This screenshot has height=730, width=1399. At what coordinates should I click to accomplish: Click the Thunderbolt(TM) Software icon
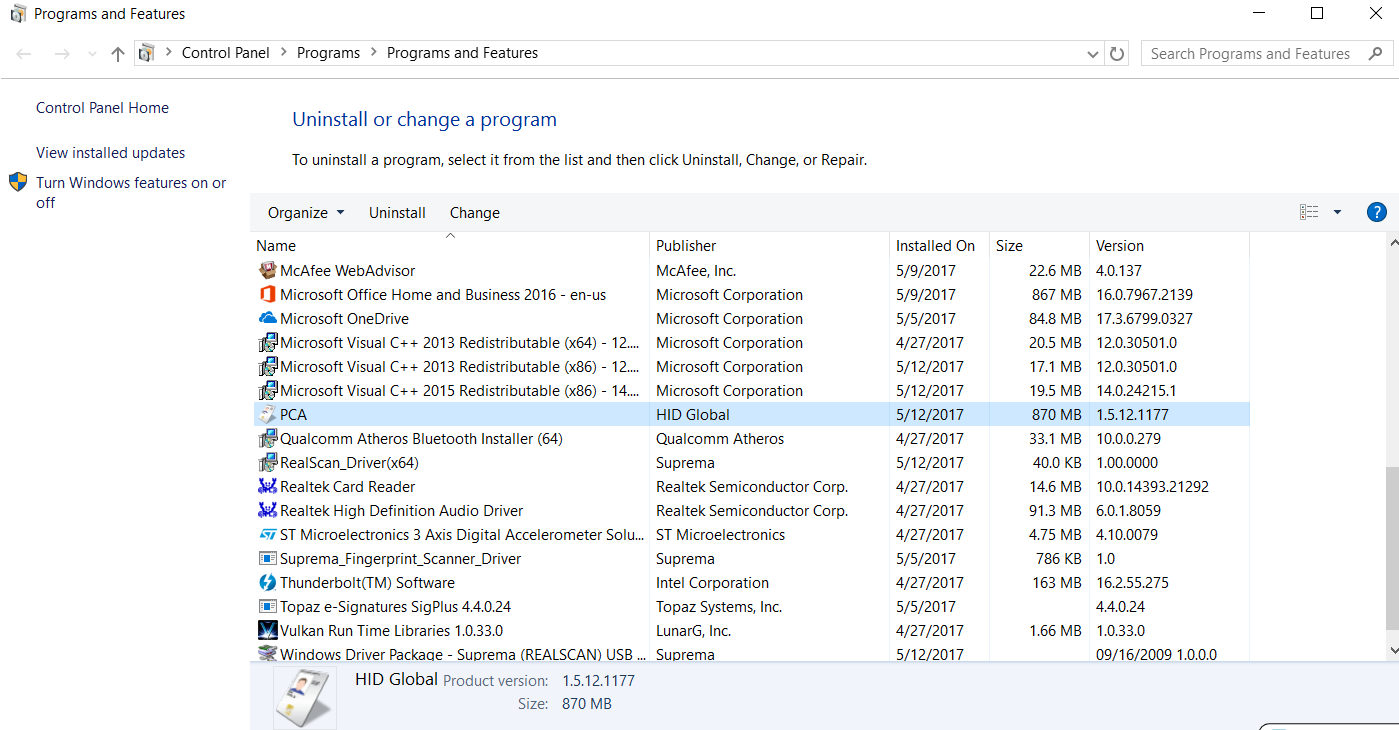coord(267,583)
